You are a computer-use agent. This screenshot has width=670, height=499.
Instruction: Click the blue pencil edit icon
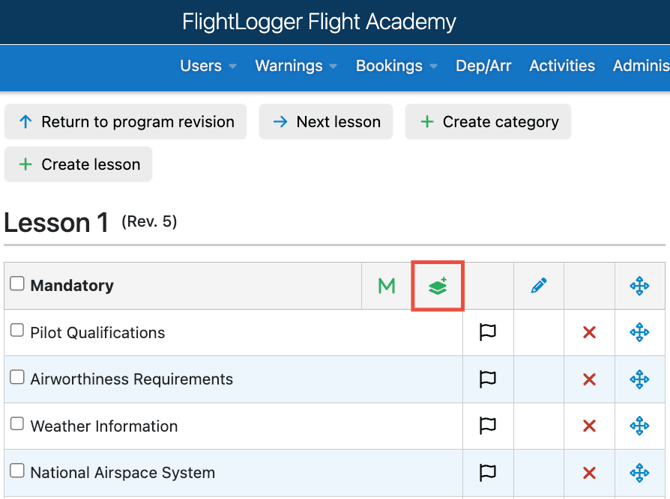coord(539,286)
